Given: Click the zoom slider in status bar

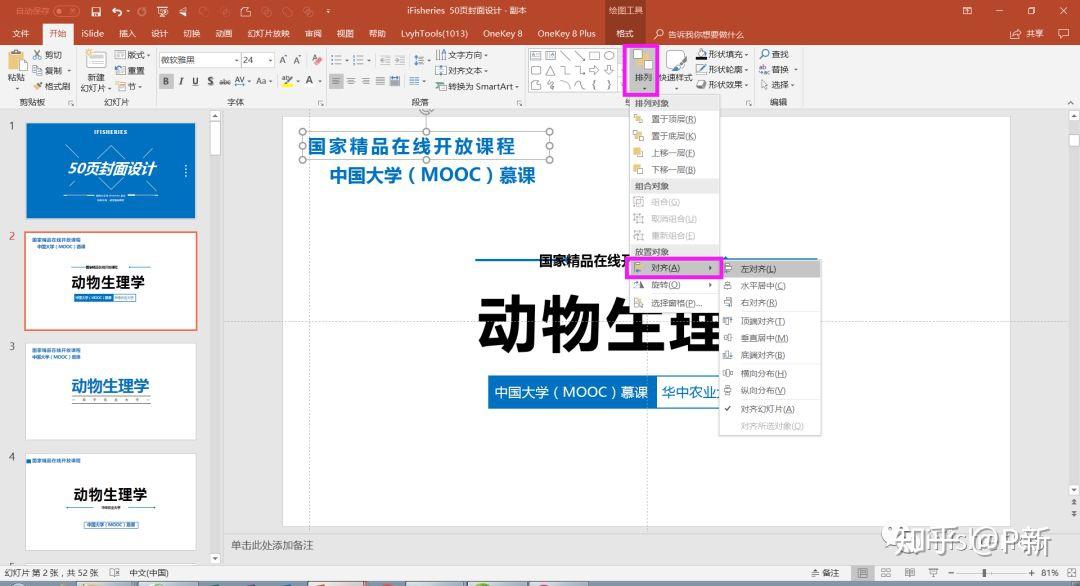Looking at the screenshot, I should (x=989, y=573).
